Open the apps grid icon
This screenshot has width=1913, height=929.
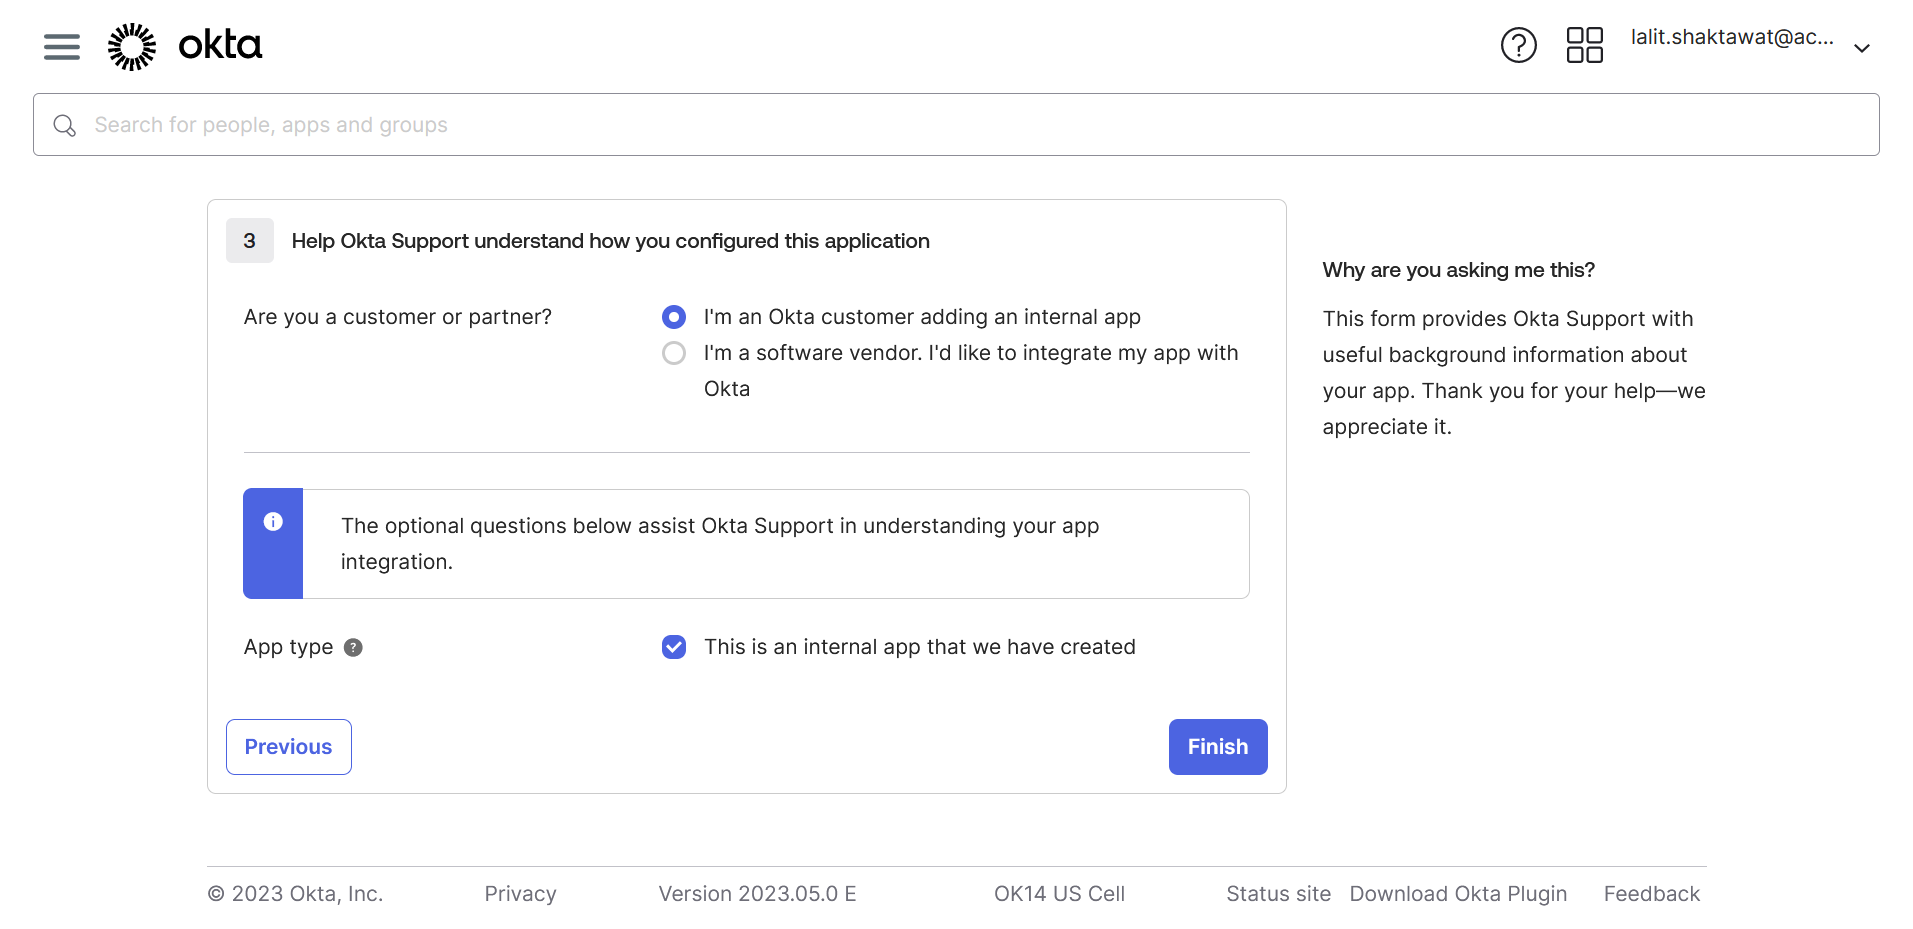tap(1584, 45)
